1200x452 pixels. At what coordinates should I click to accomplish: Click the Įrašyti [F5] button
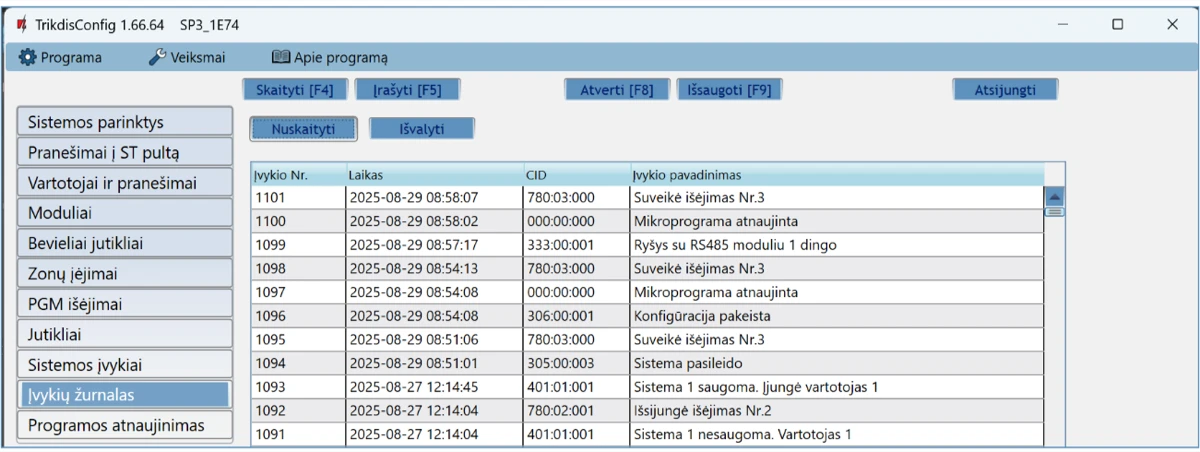407,90
